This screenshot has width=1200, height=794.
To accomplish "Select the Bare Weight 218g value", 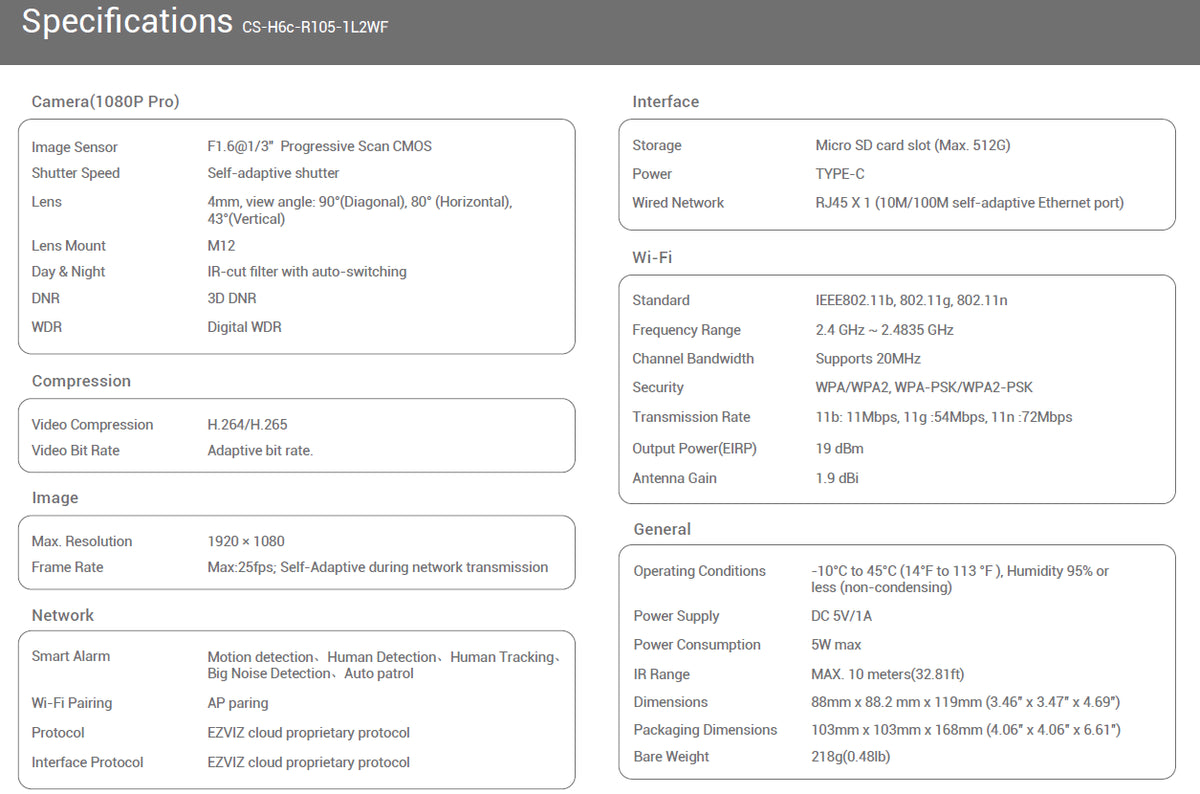I will pos(850,757).
